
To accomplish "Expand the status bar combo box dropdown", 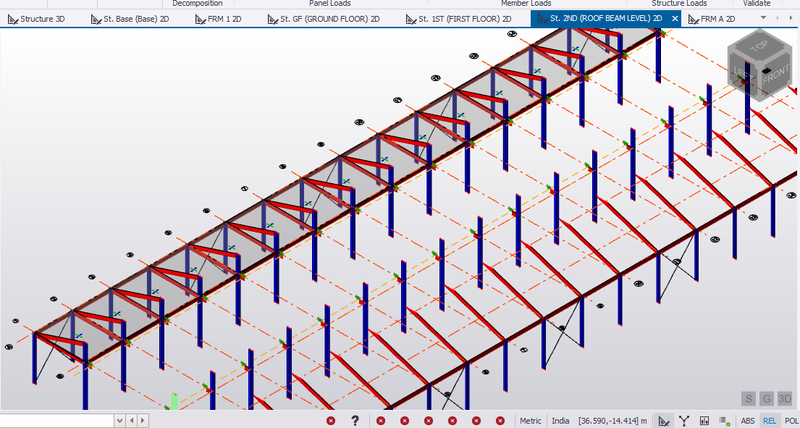I will pos(120,421).
